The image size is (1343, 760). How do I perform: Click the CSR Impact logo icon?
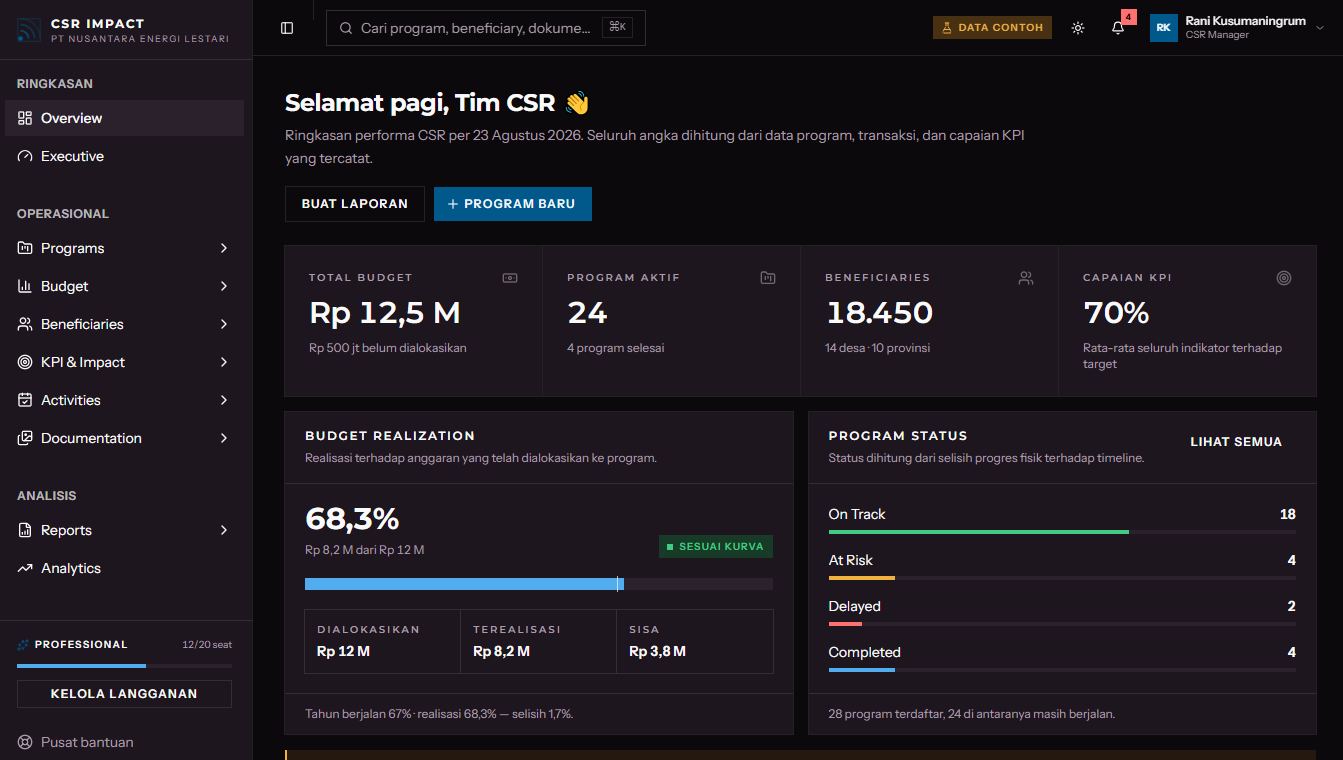(x=29, y=30)
